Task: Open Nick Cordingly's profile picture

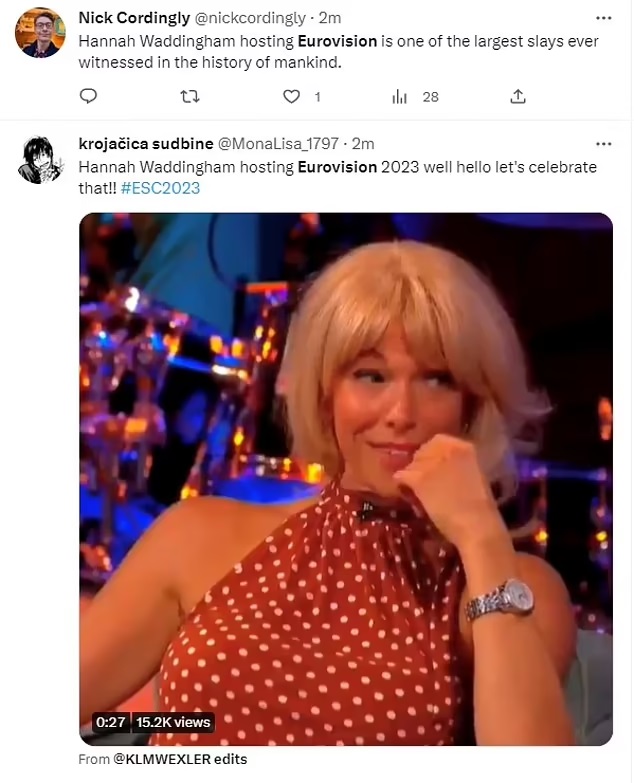Action: tap(40, 33)
